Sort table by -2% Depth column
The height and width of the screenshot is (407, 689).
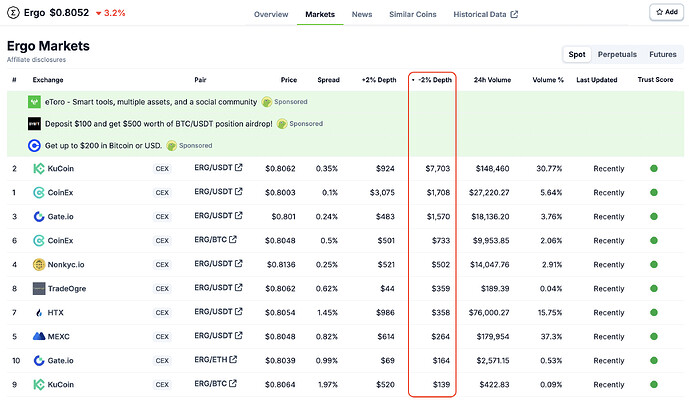click(433, 80)
